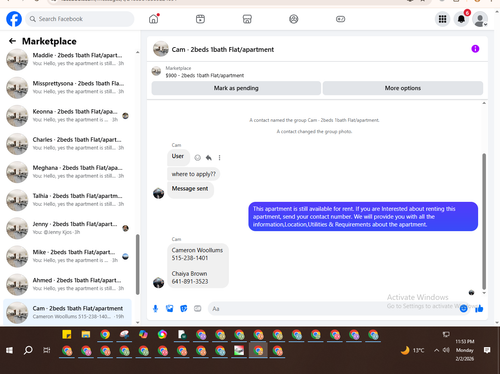The height and width of the screenshot is (374, 500).
Task: Choose a sticker using the sticker icon
Action: click(184, 309)
